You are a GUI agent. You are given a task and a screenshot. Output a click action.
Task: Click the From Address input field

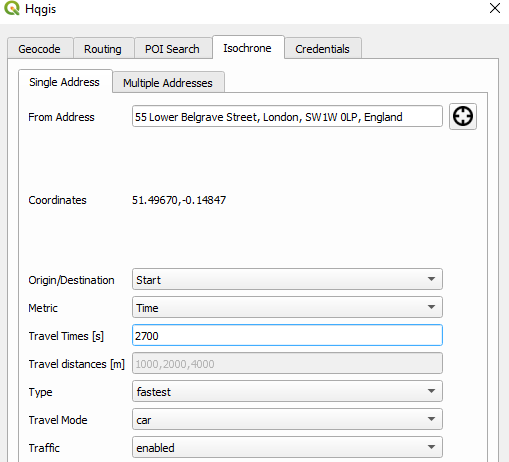click(x=287, y=116)
